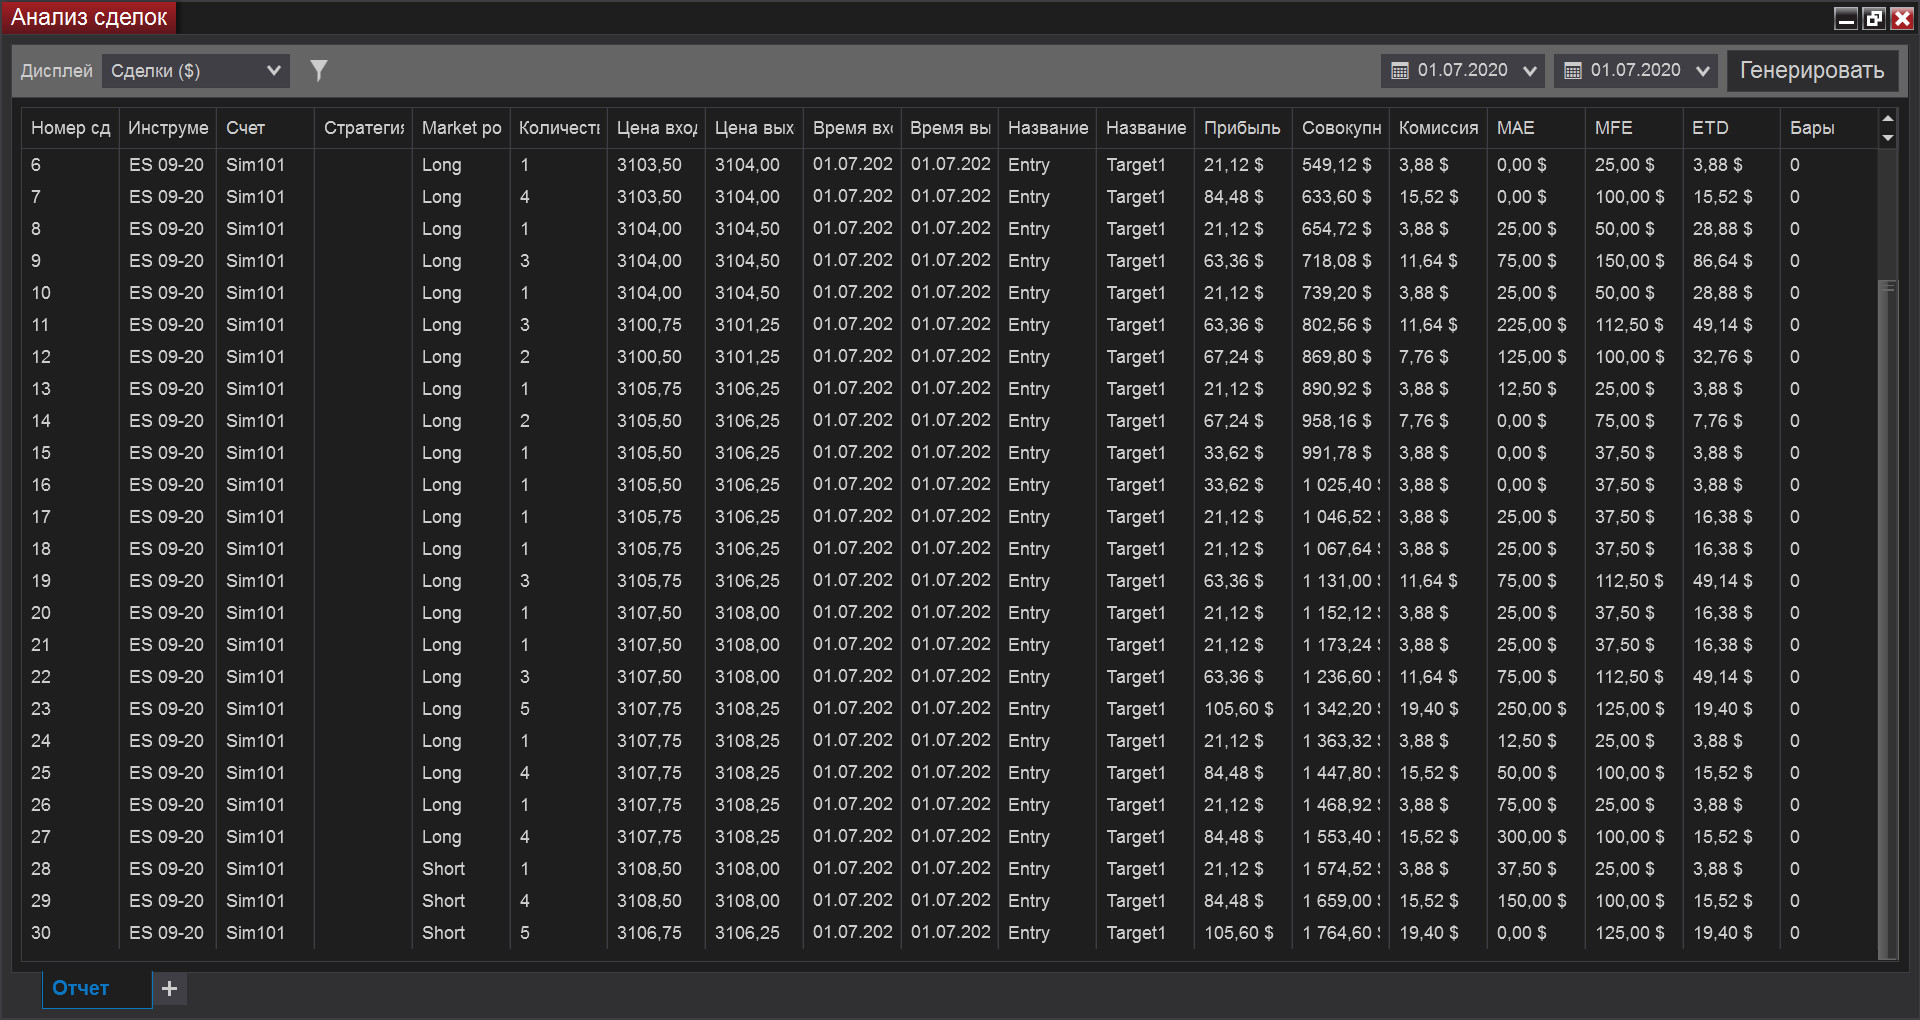Sort by Стратегия column header
Image resolution: width=1920 pixels, height=1020 pixels.
tap(363, 128)
